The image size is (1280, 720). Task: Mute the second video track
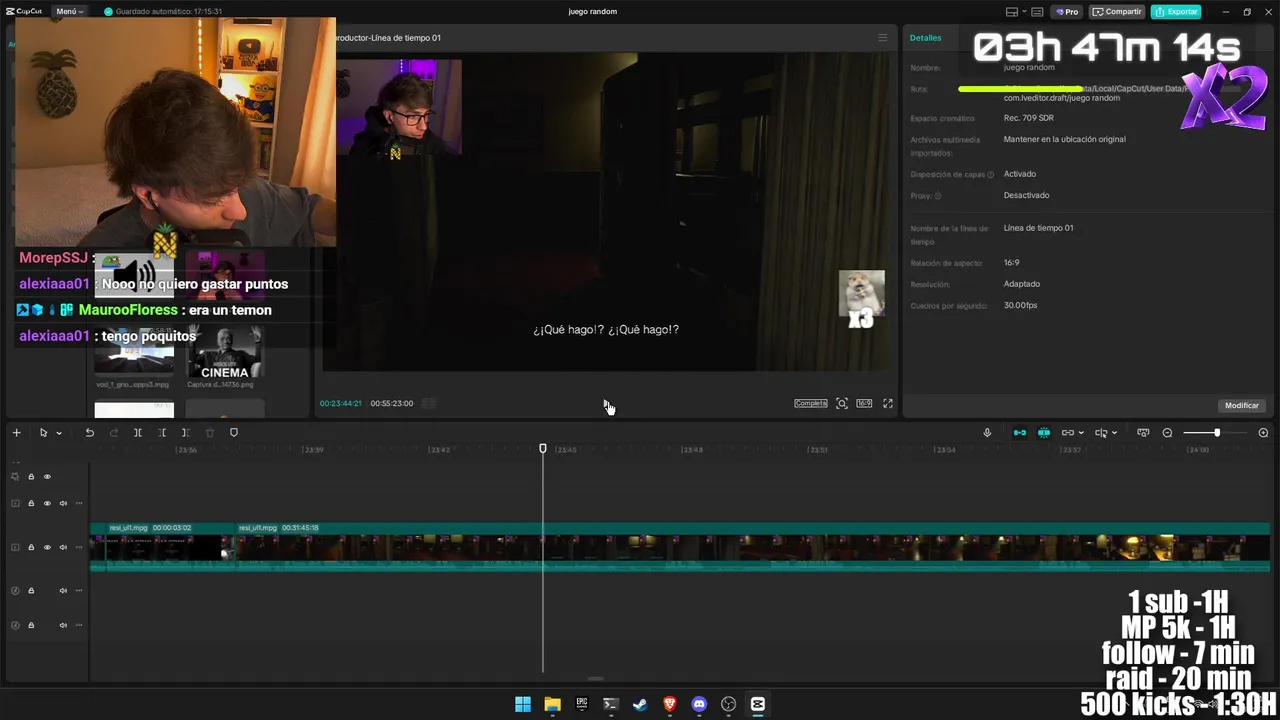(x=63, y=503)
